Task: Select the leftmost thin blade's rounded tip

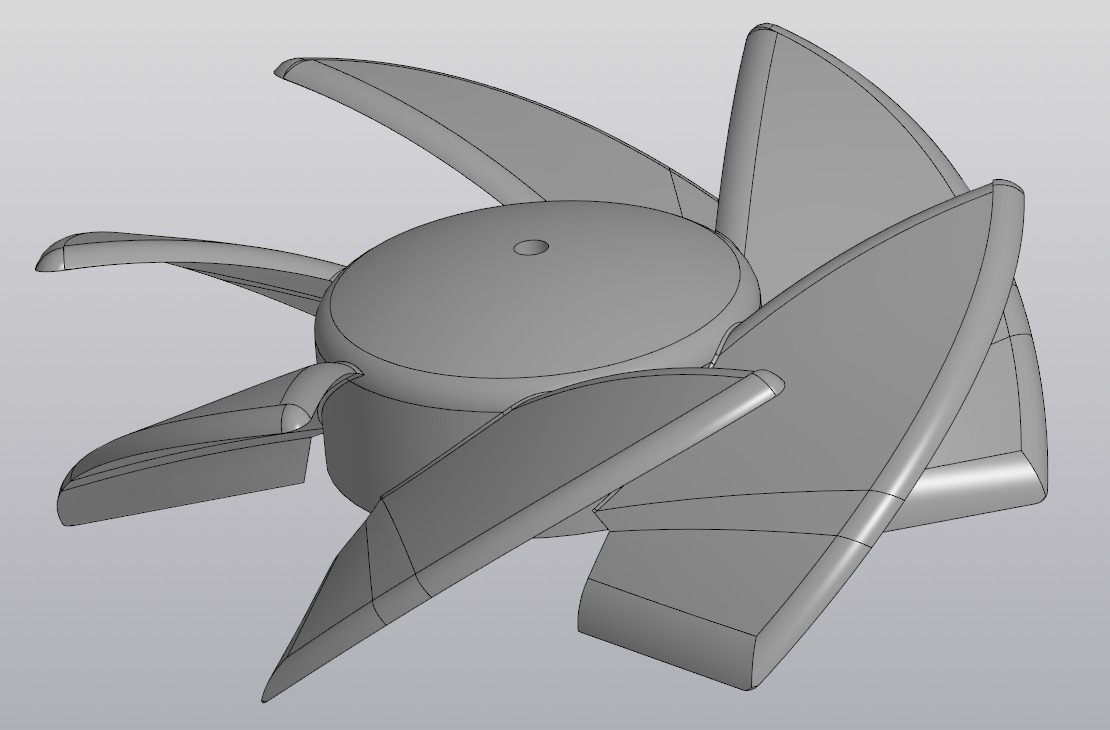Action: click(x=52, y=258)
